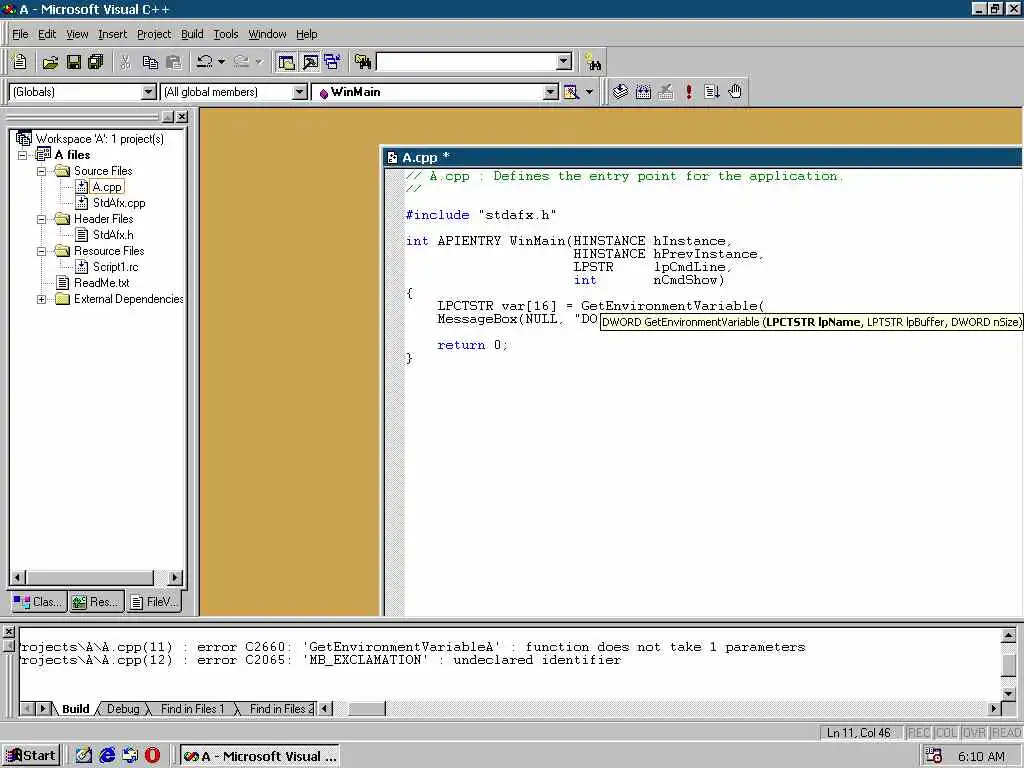Click the Workspace 'A': 1 project(s) node
The image size is (1024, 768).
[x=99, y=138]
